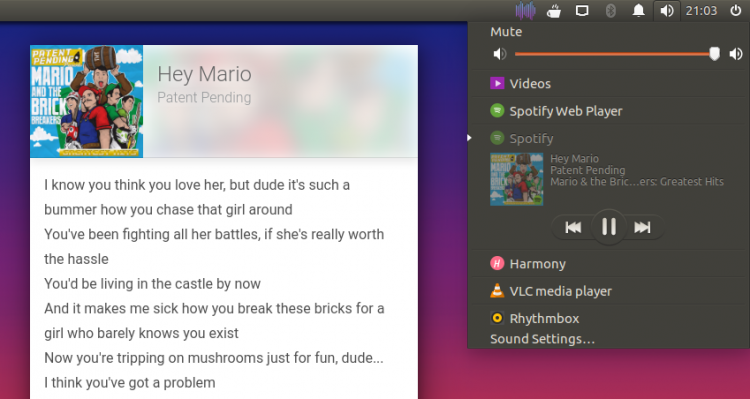Image resolution: width=750 pixels, height=399 pixels.
Task: Toggle Mute in the sound menu
Action: [506, 32]
